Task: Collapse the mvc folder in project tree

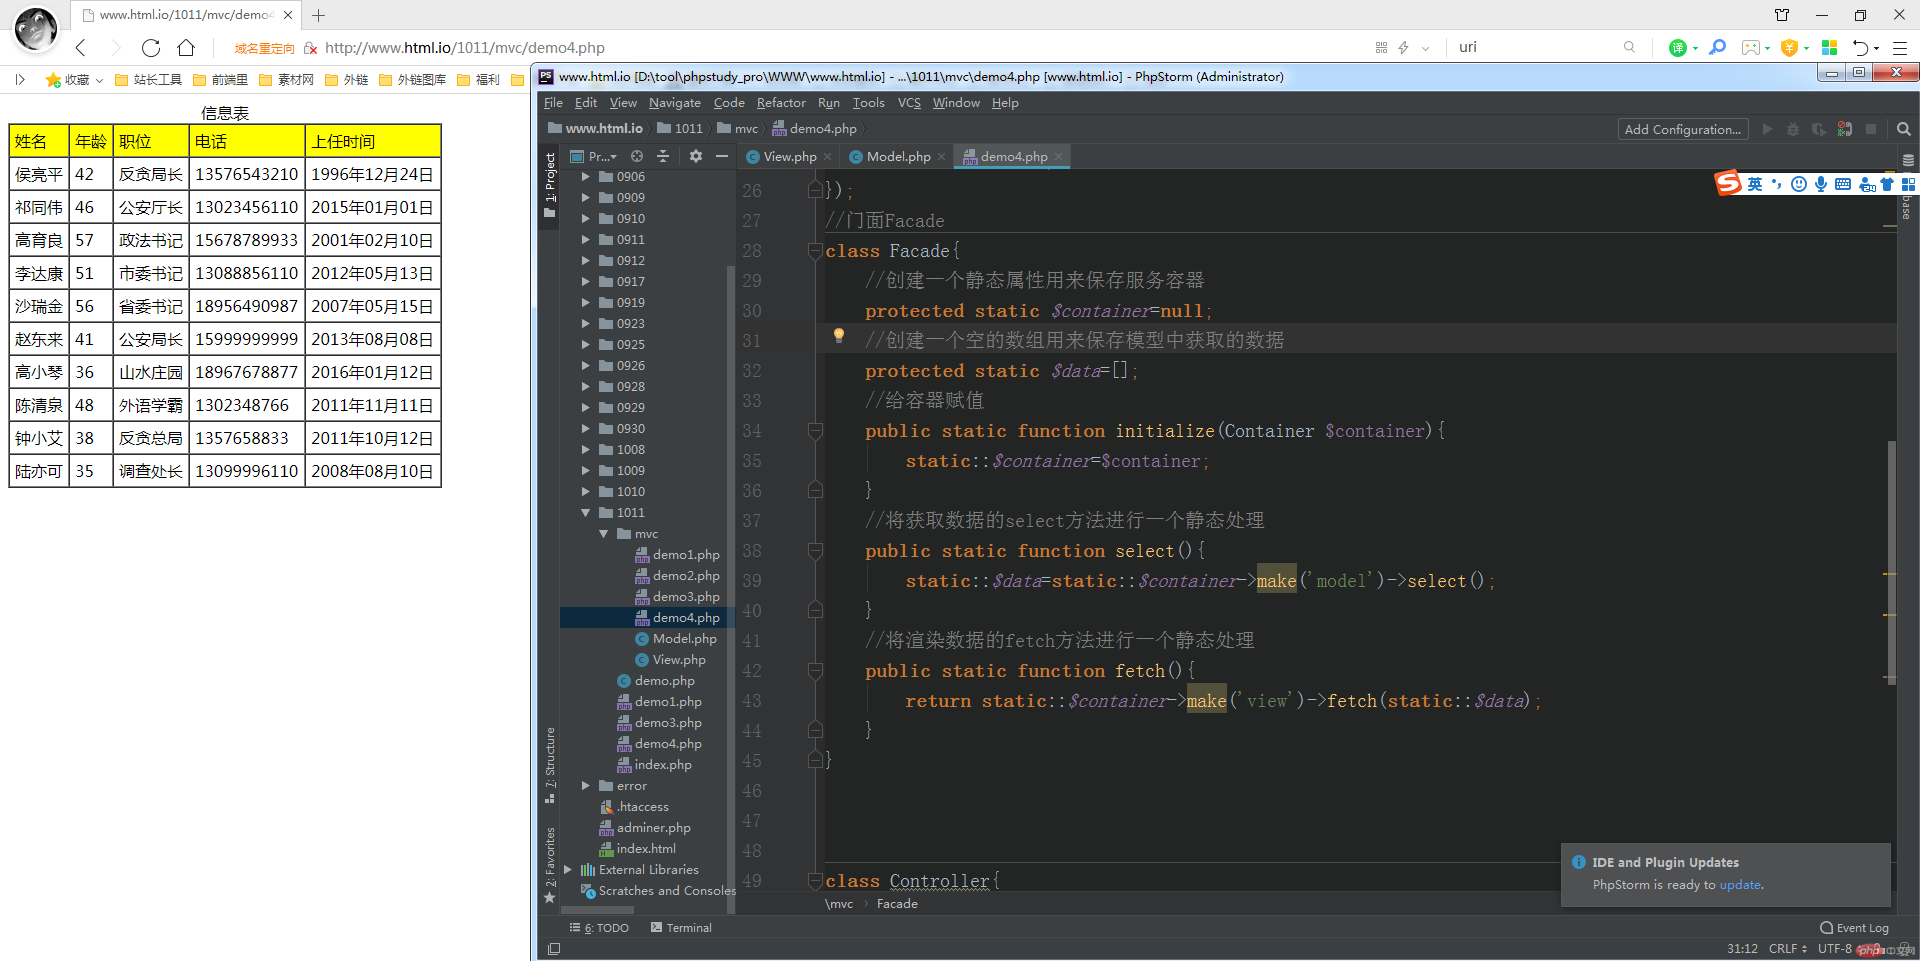Action: click(x=604, y=534)
